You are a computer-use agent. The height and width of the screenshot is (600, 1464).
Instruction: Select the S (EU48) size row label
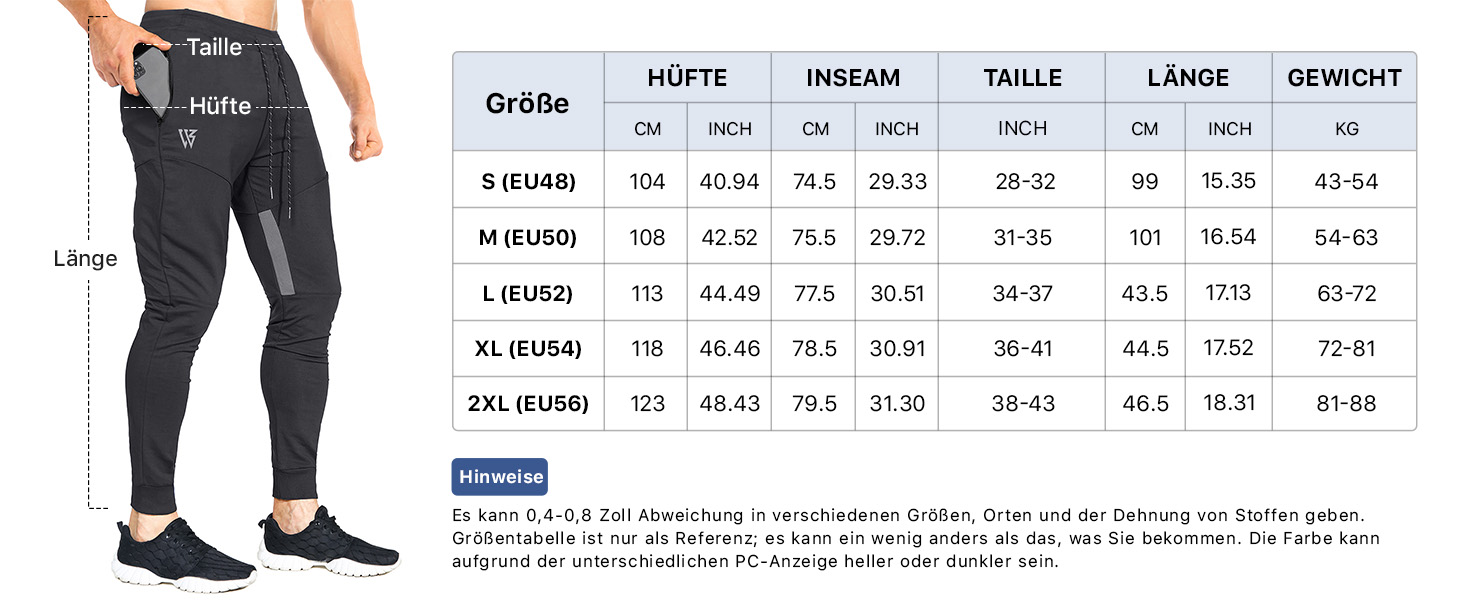click(x=527, y=182)
